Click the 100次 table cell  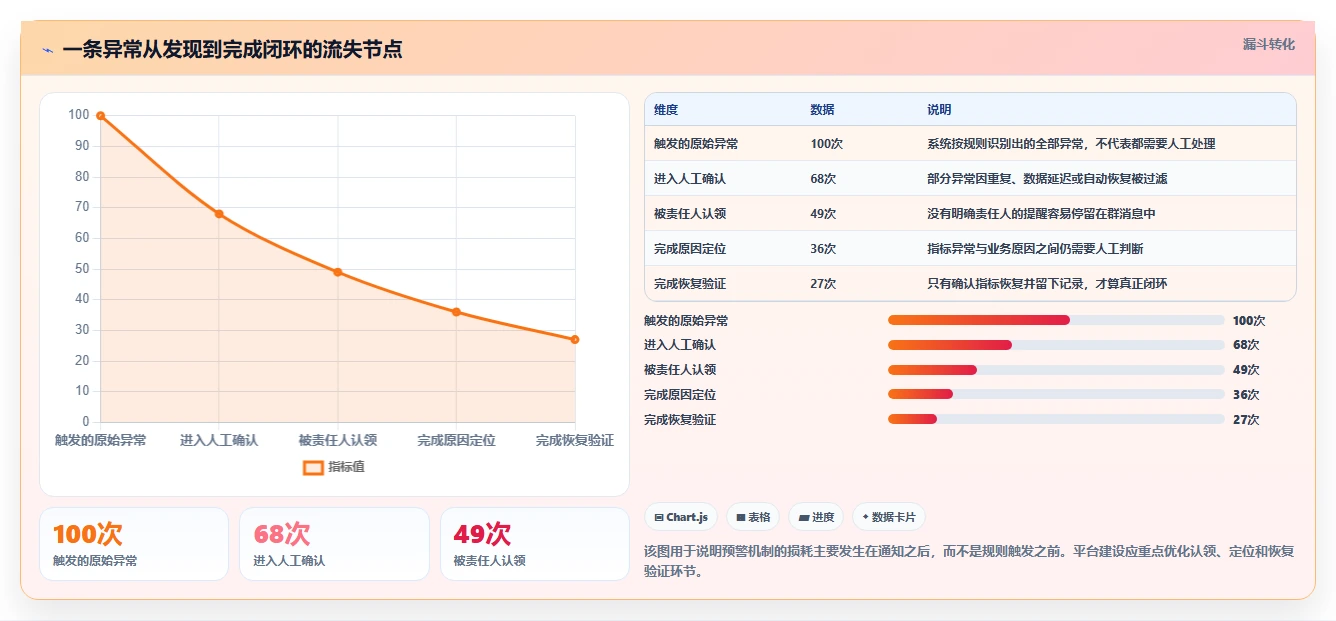(x=827, y=144)
